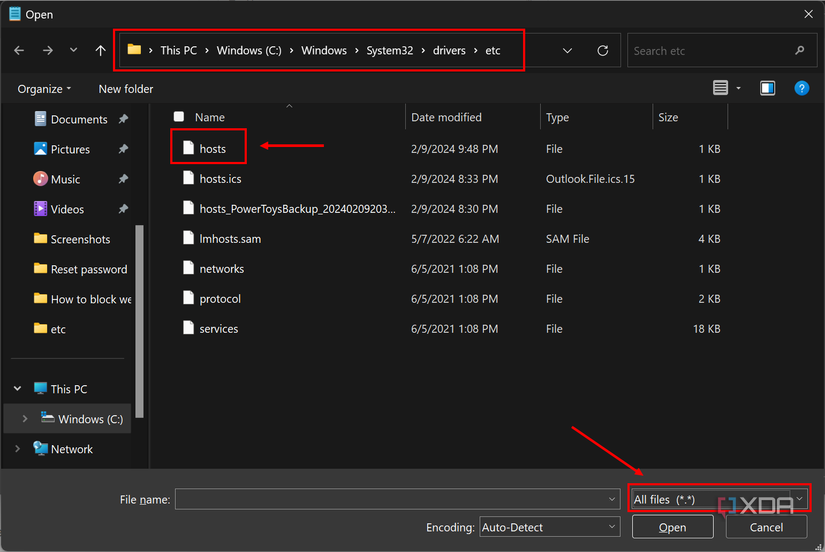Select the protocol file
Viewport: 825px width, 552px height.
click(220, 299)
